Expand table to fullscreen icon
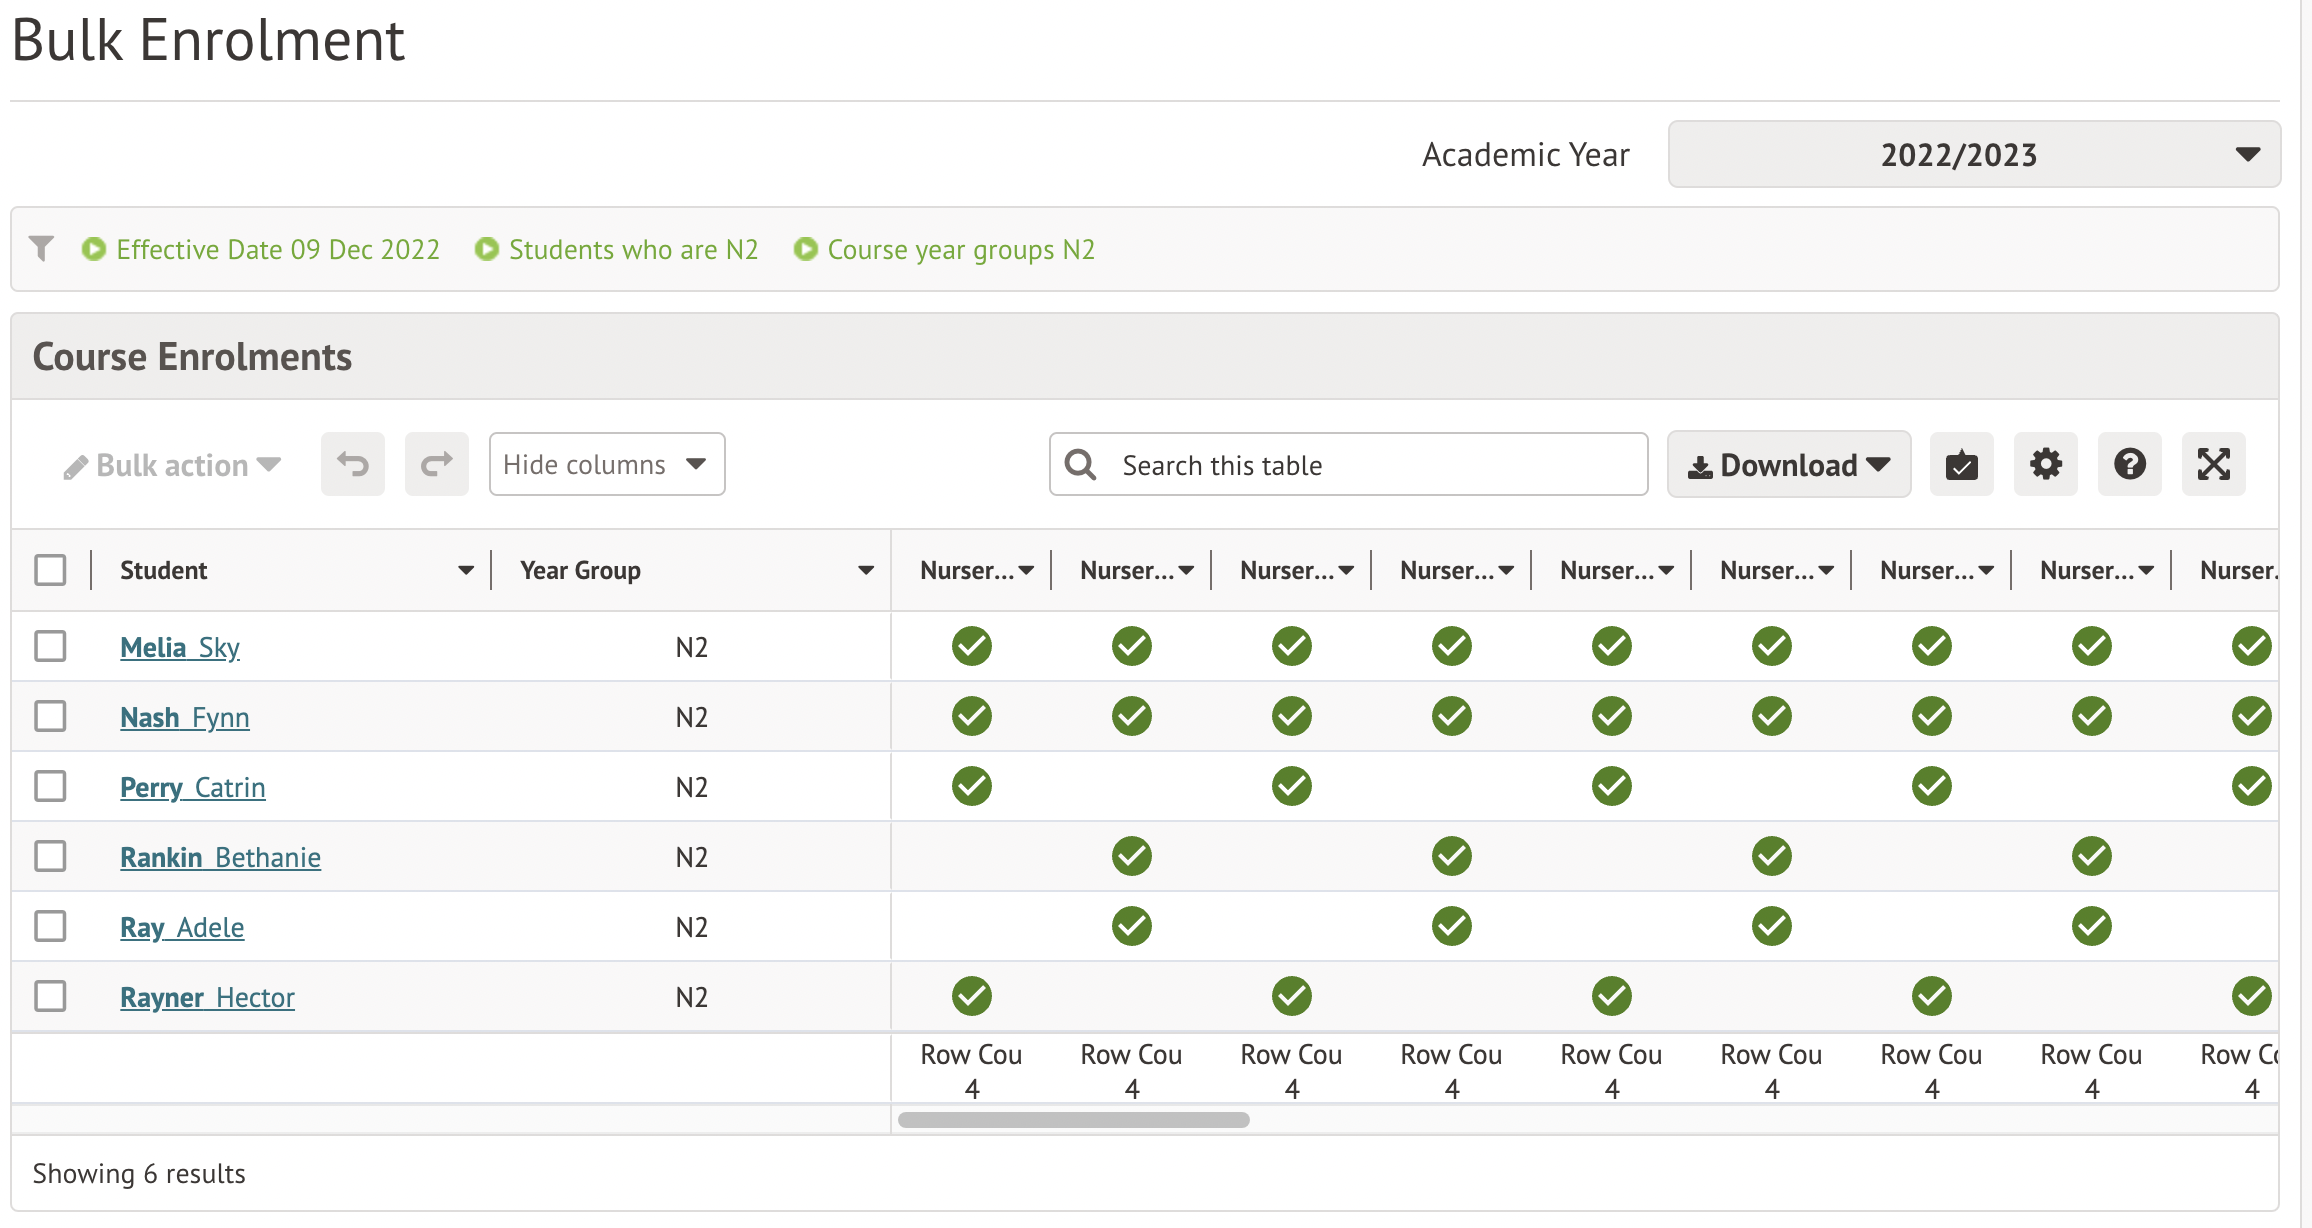 pos(2213,464)
